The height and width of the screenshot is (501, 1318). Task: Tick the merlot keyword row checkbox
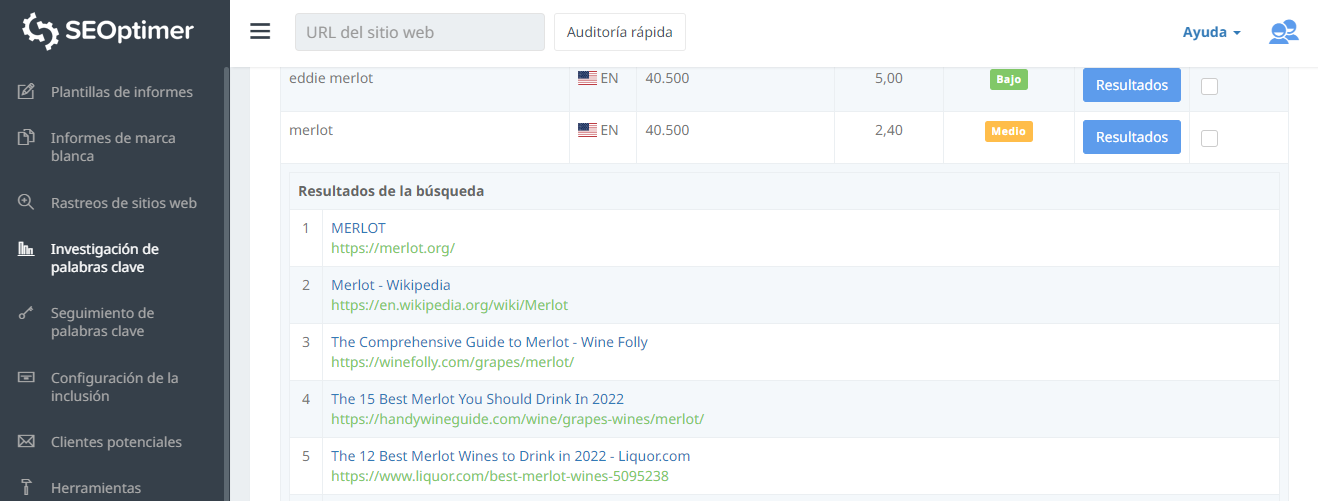click(1209, 138)
